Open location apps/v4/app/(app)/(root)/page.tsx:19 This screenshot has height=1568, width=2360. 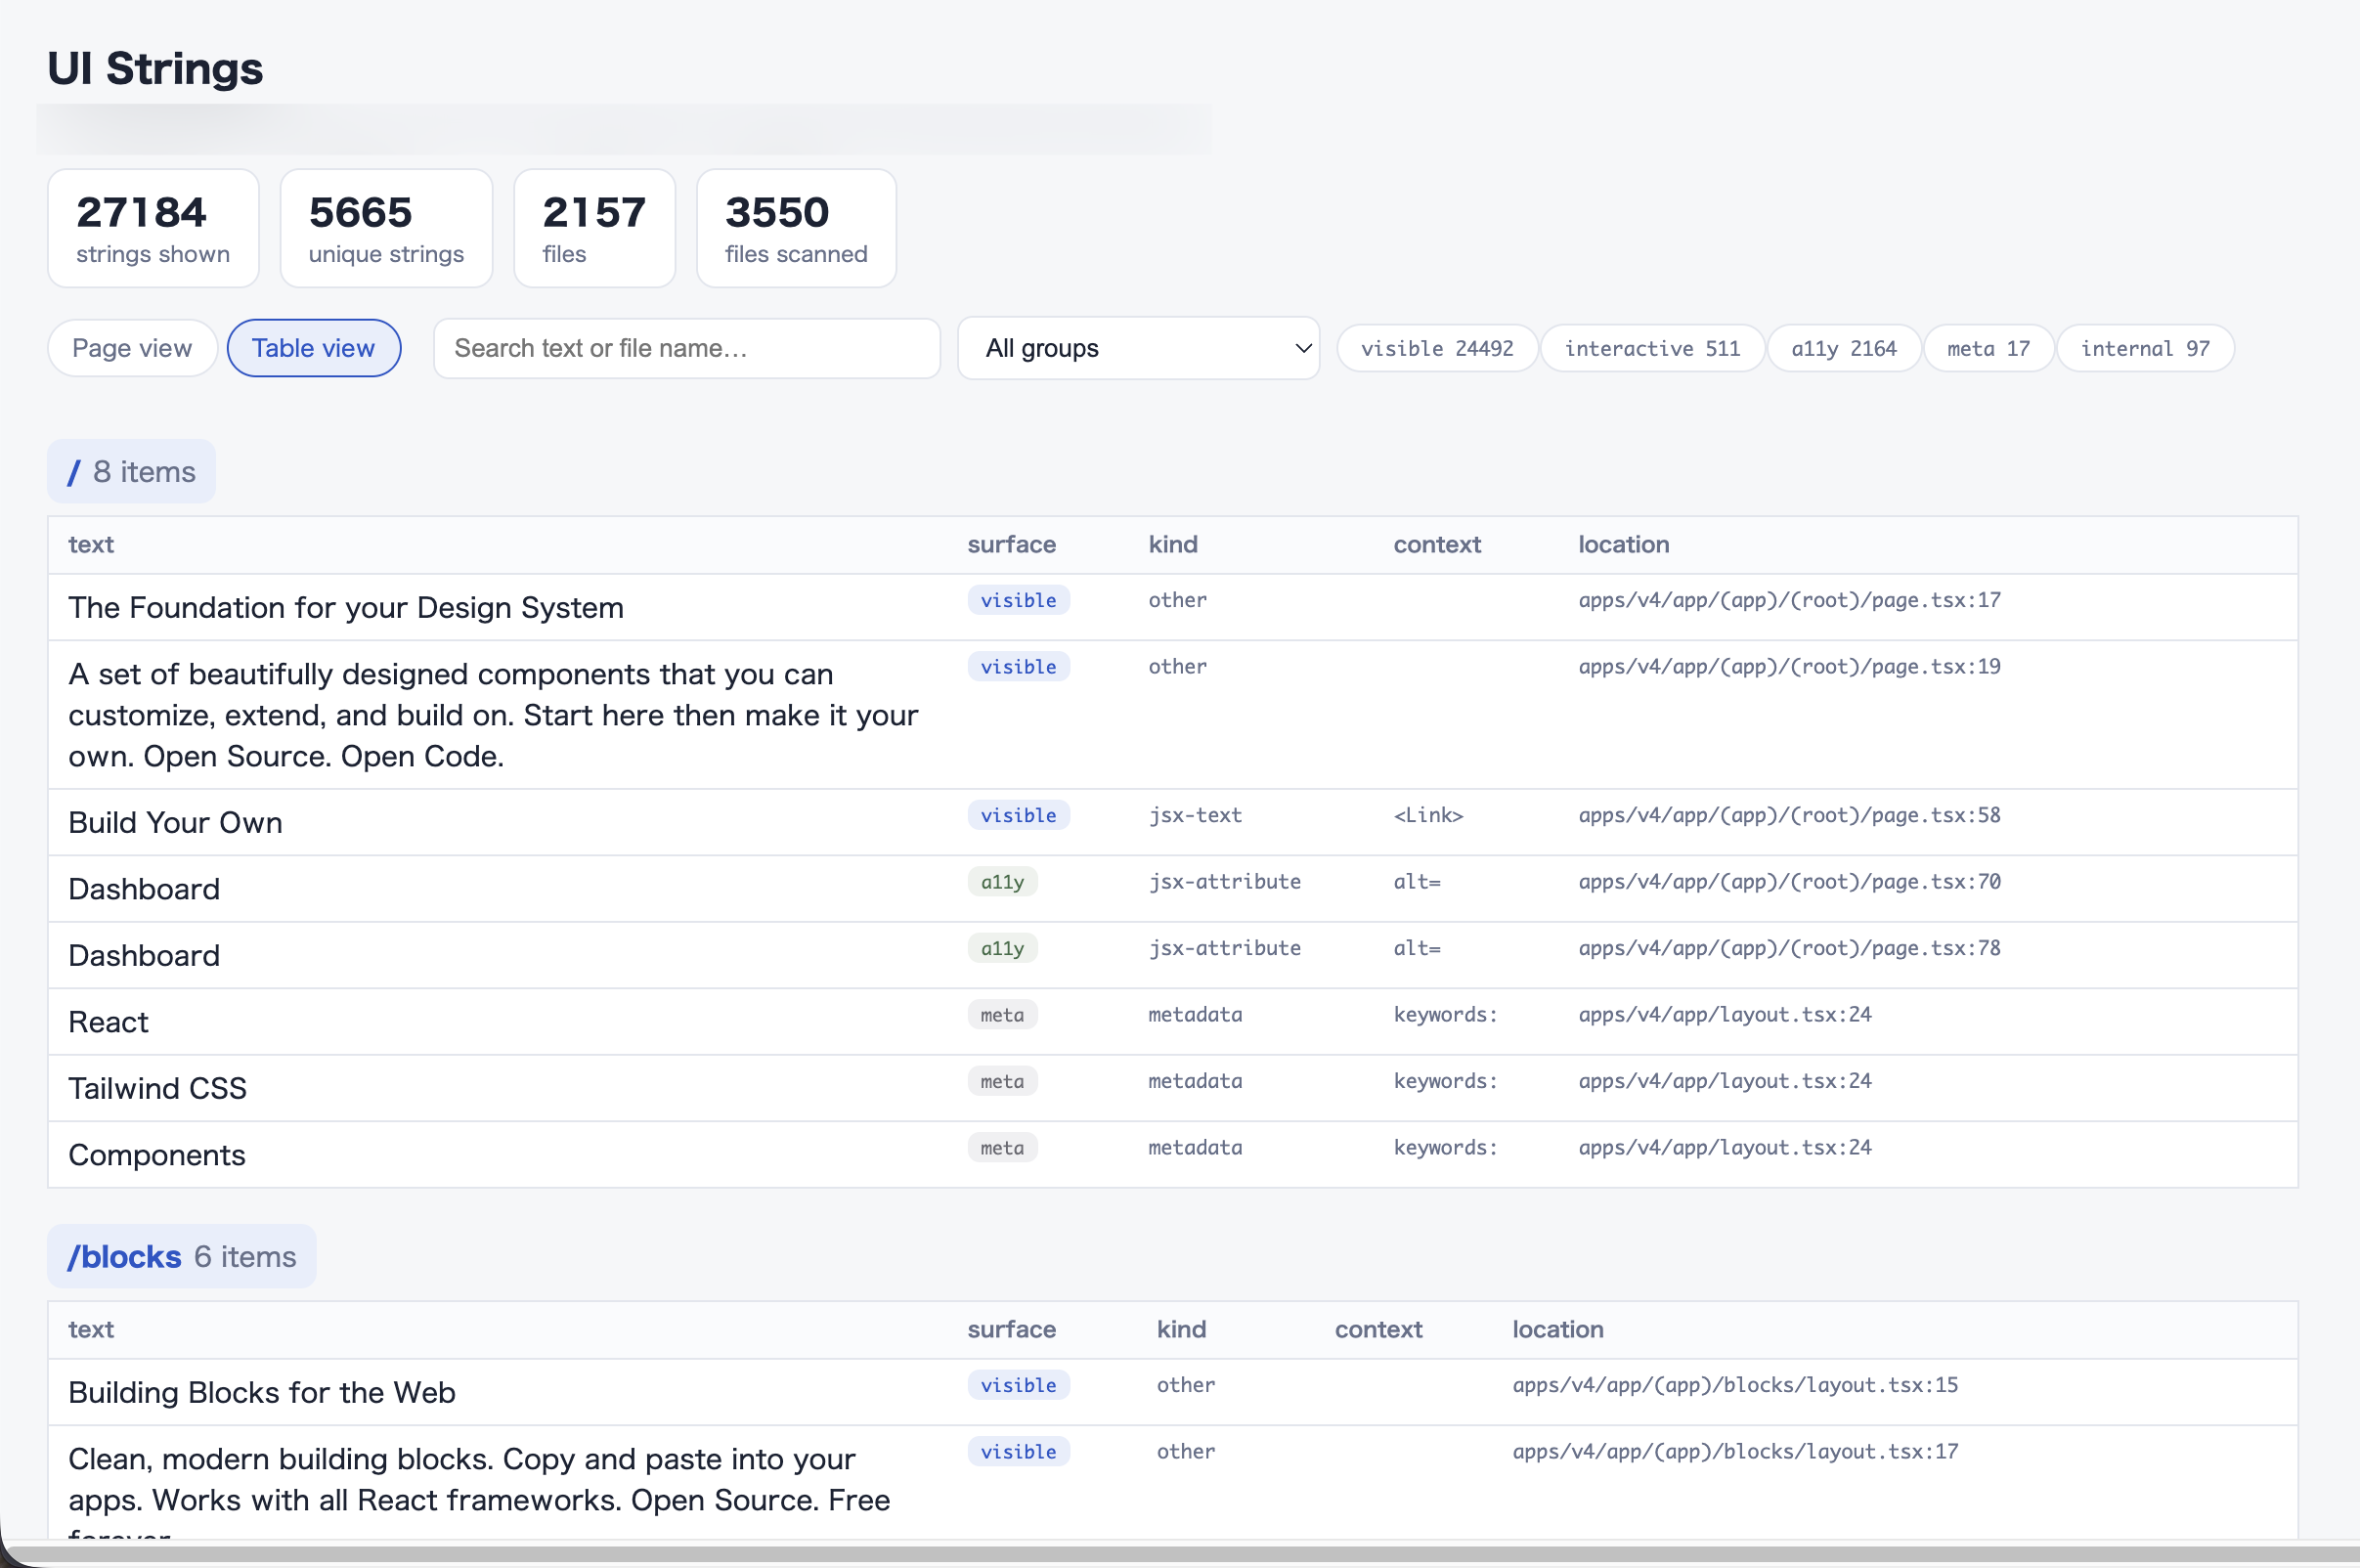pos(1789,666)
